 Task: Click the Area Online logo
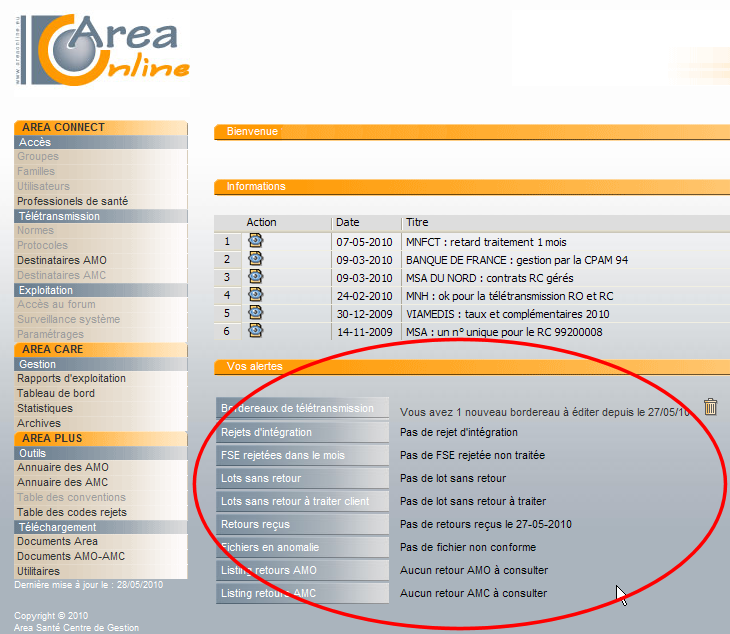tap(102, 50)
